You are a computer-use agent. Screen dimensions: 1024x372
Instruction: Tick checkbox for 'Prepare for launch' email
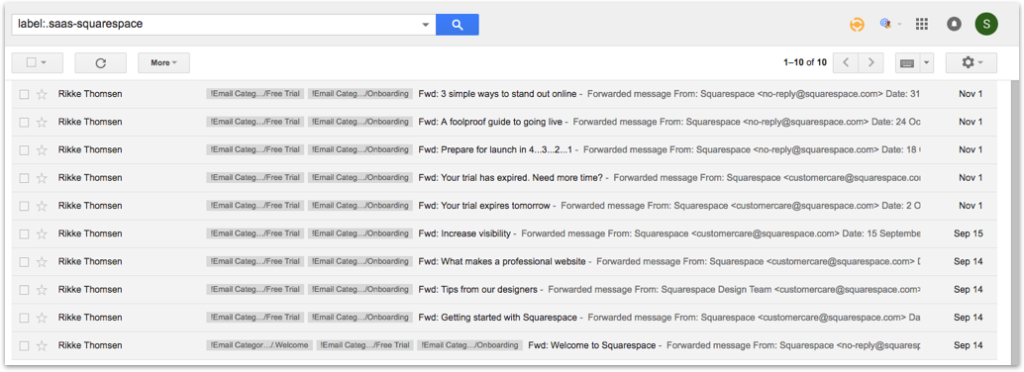tap(24, 150)
